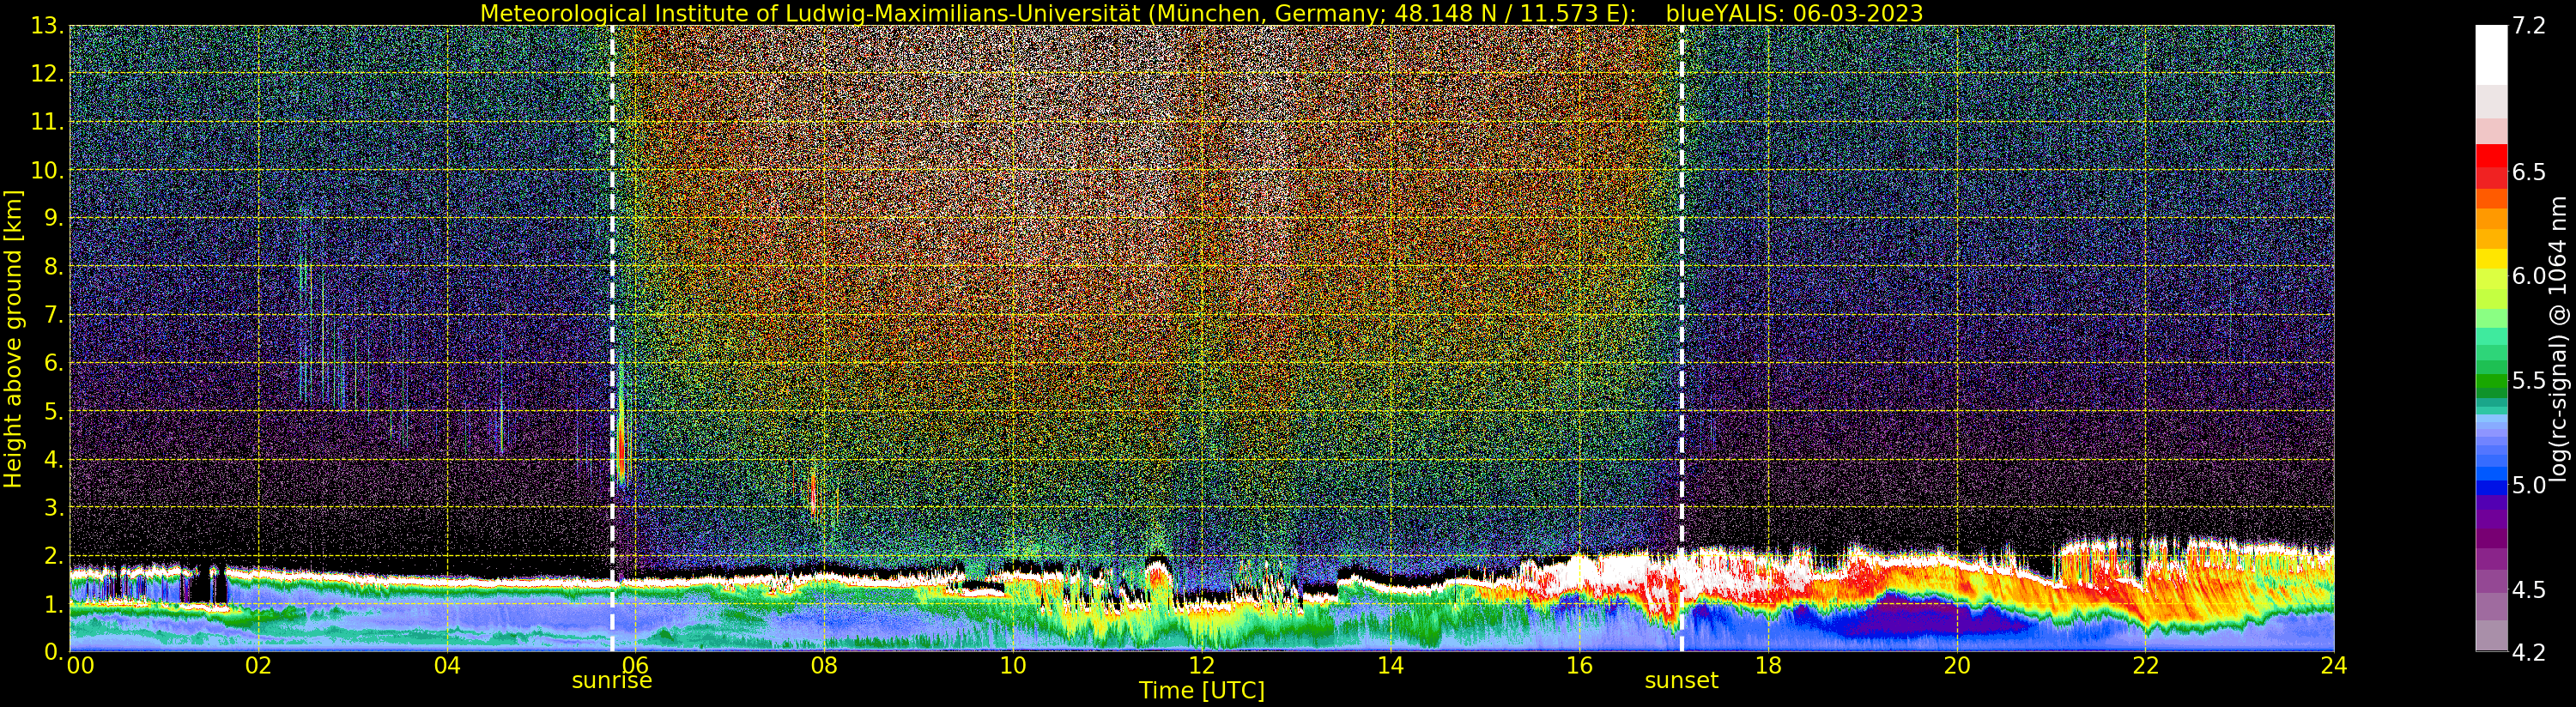
Task: Click the 7.2 value on the colorbar
Action: click(2529, 26)
